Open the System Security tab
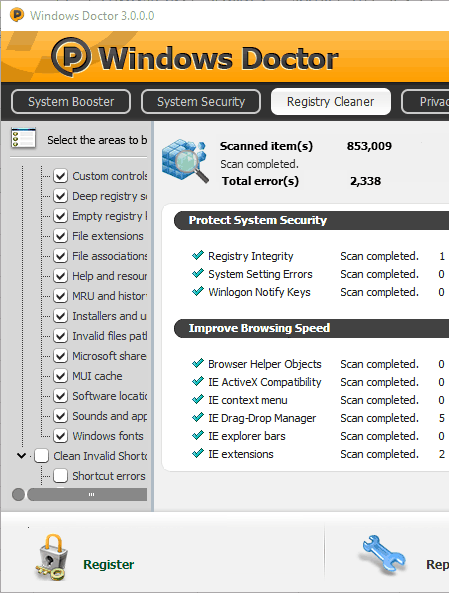This screenshot has height=593, width=449. [x=201, y=101]
